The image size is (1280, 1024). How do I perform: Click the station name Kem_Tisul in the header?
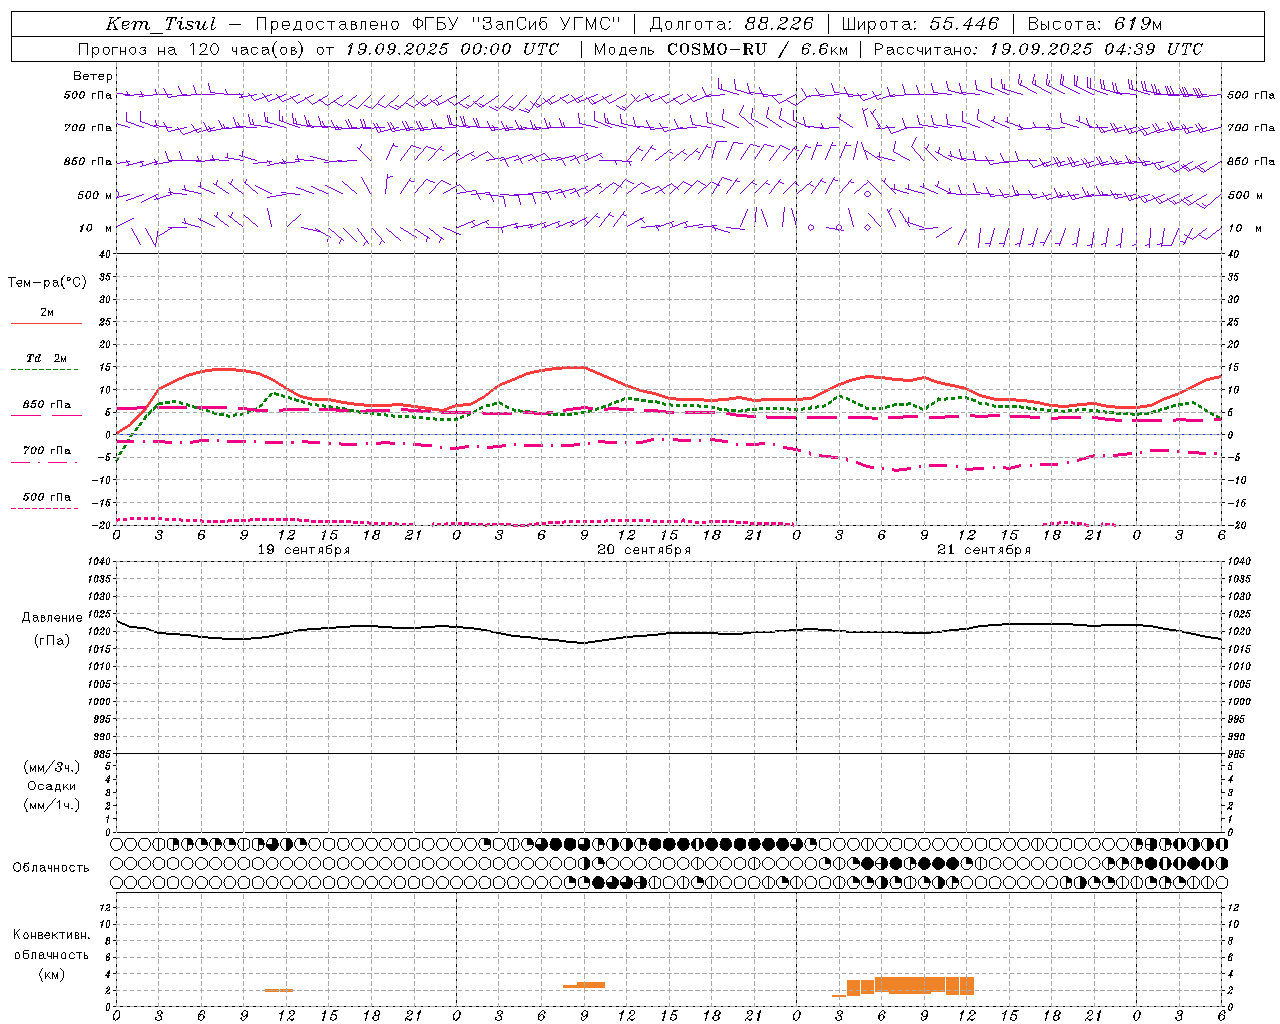160,24
